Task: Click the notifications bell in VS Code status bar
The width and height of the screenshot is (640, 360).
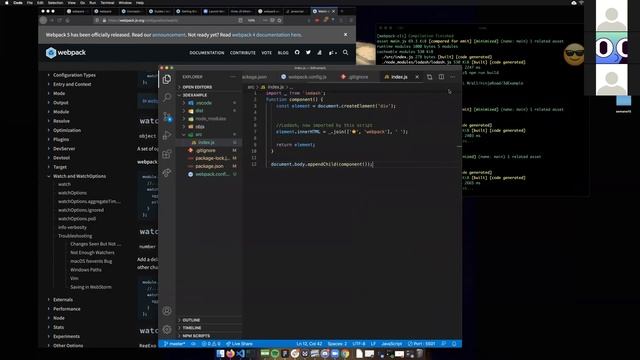Action: pyautogui.click(x=454, y=344)
